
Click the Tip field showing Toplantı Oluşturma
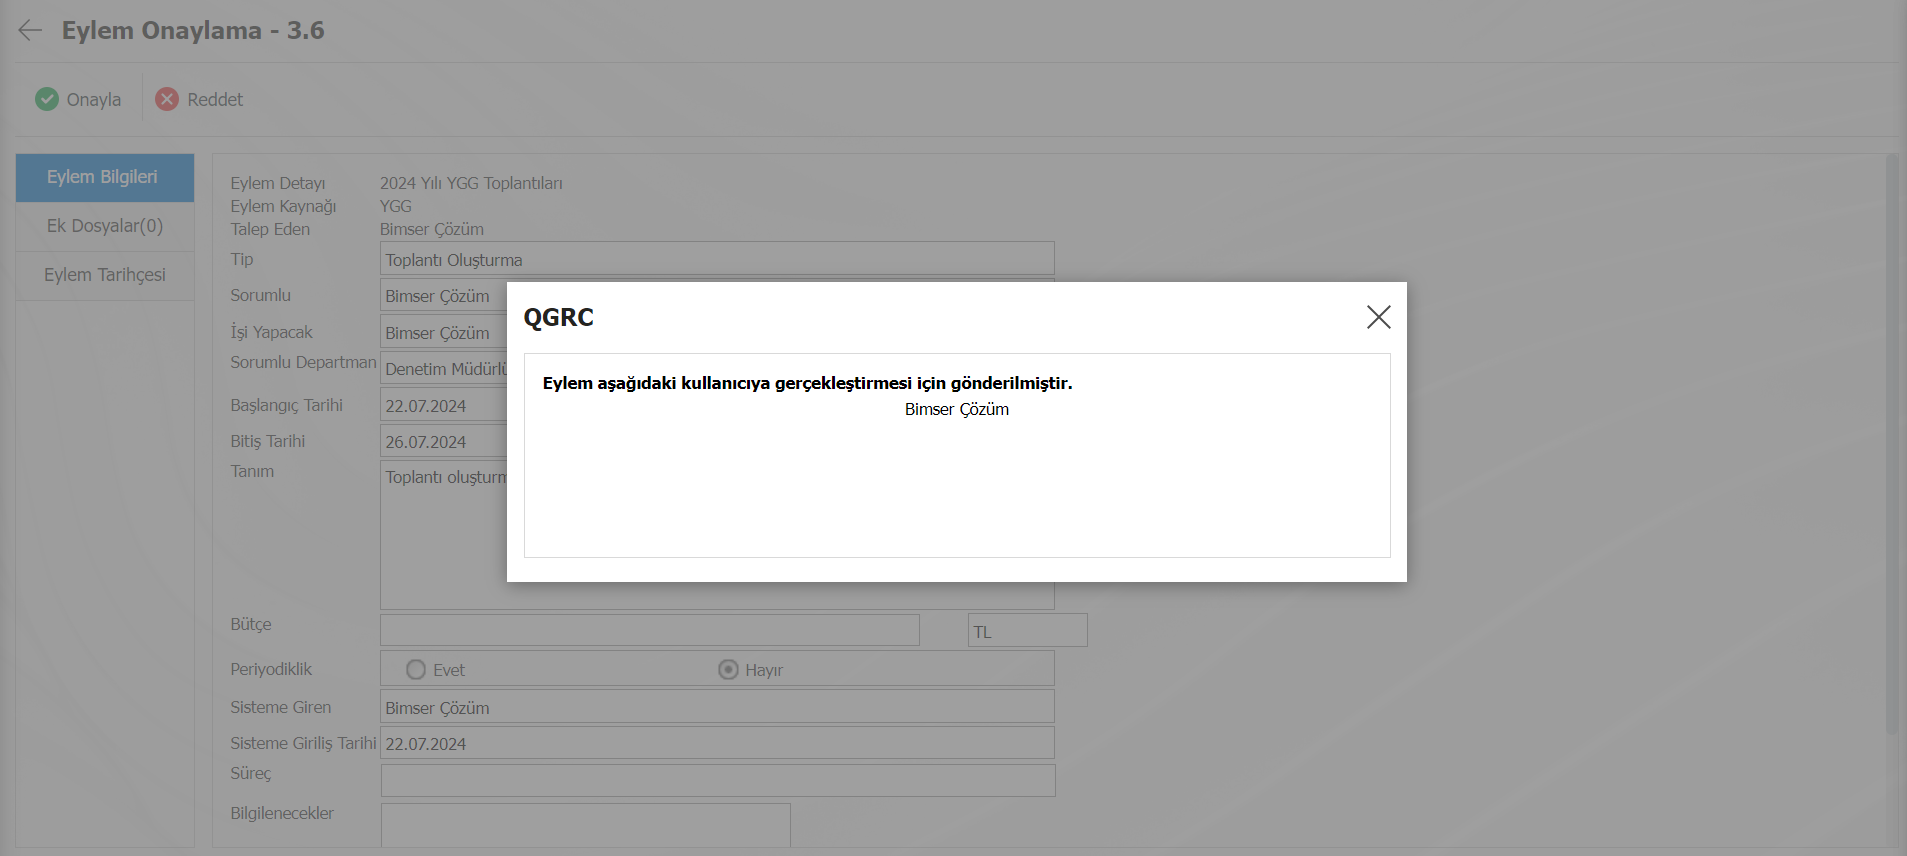click(717, 258)
